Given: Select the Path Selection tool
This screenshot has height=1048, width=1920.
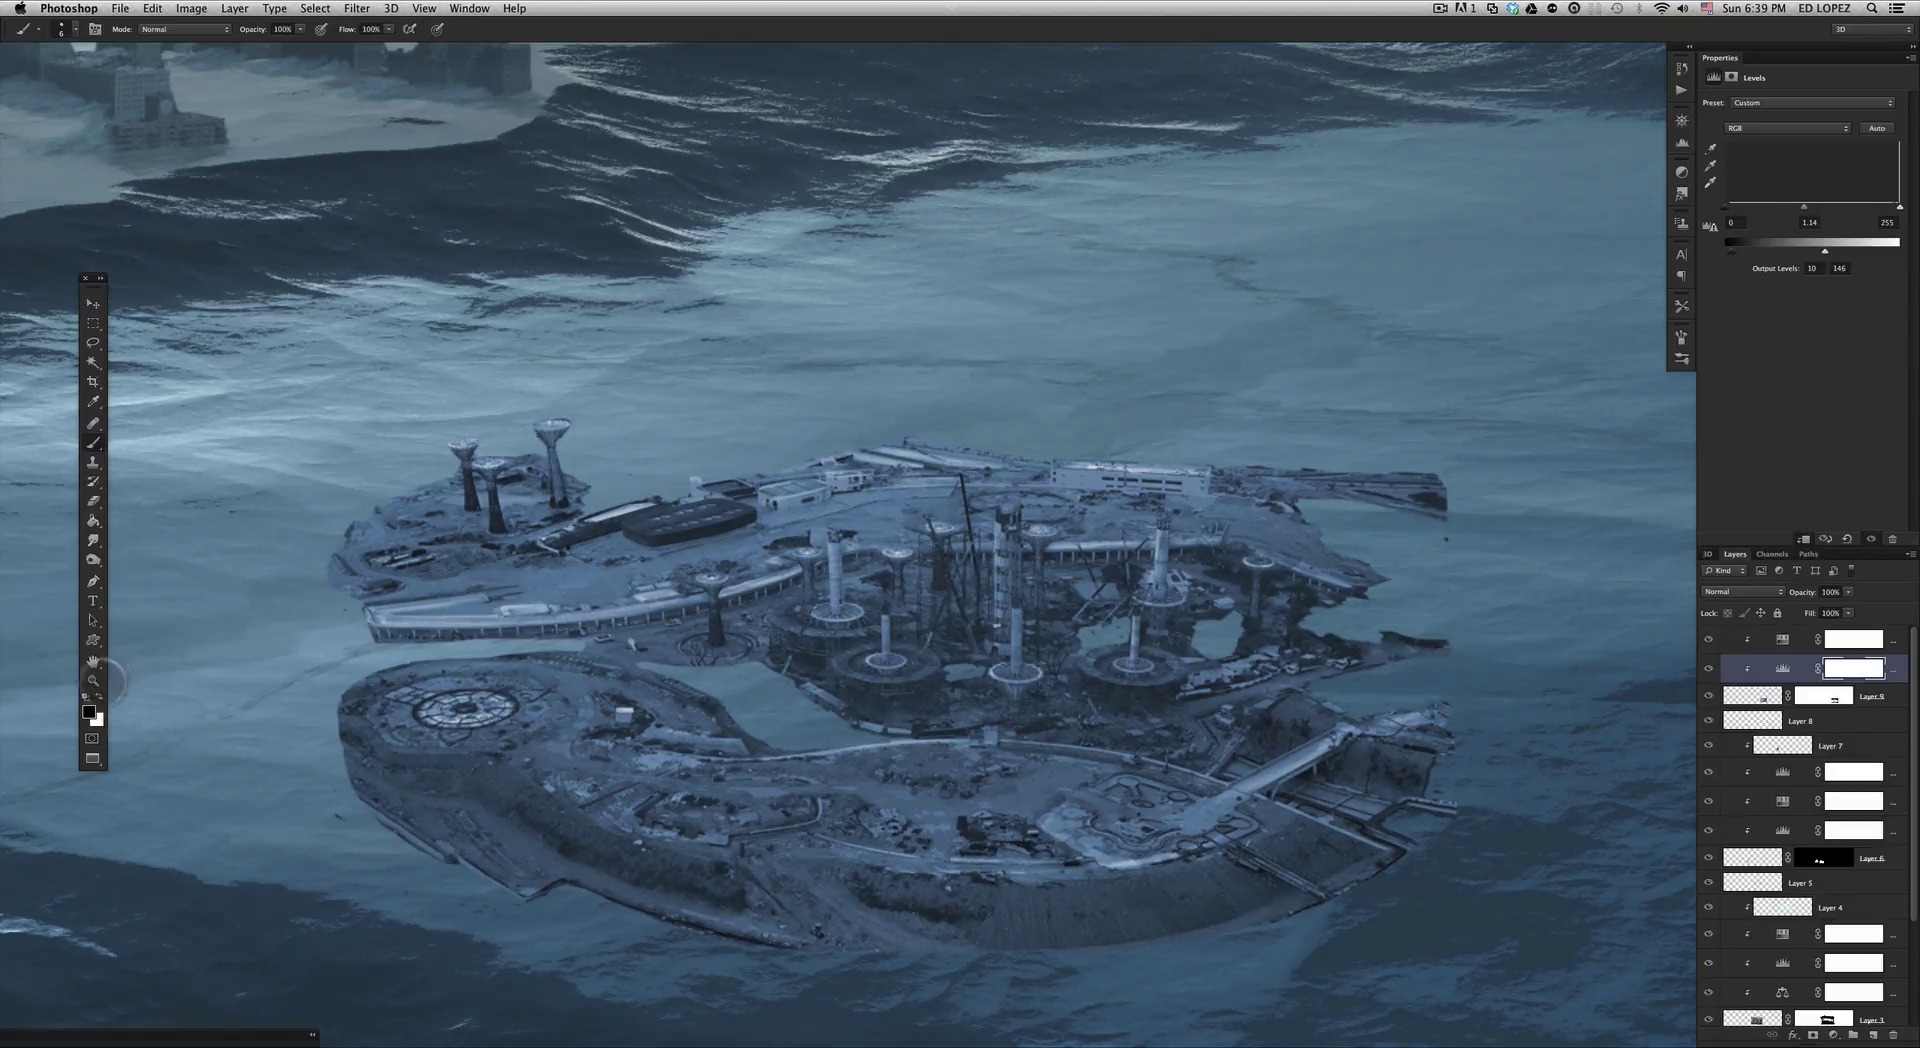Looking at the screenshot, I should pos(93,621).
